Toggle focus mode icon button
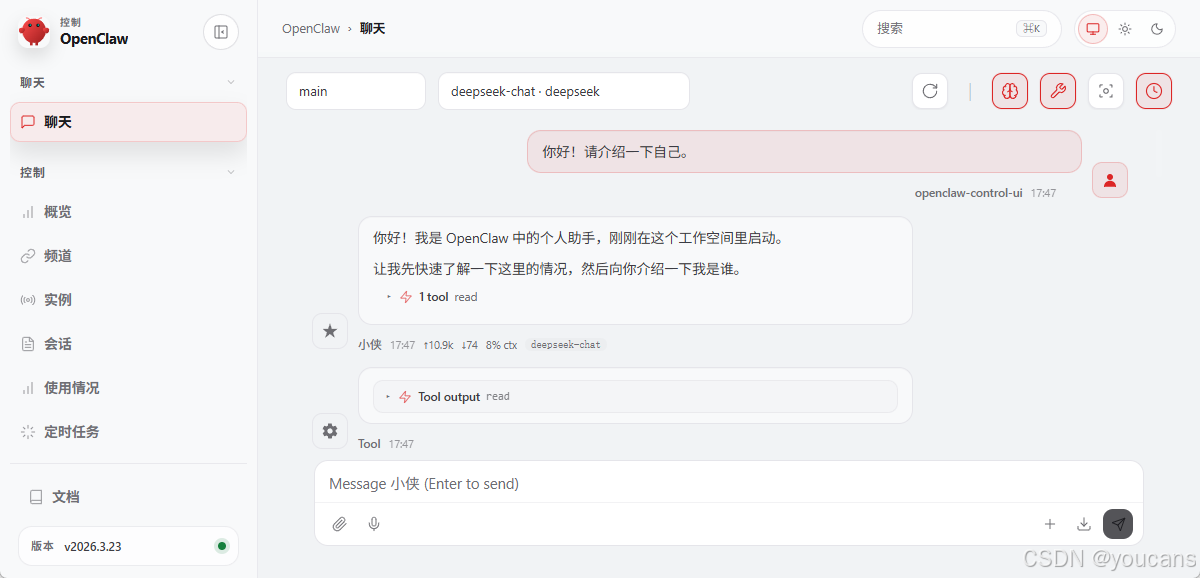 point(1106,91)
